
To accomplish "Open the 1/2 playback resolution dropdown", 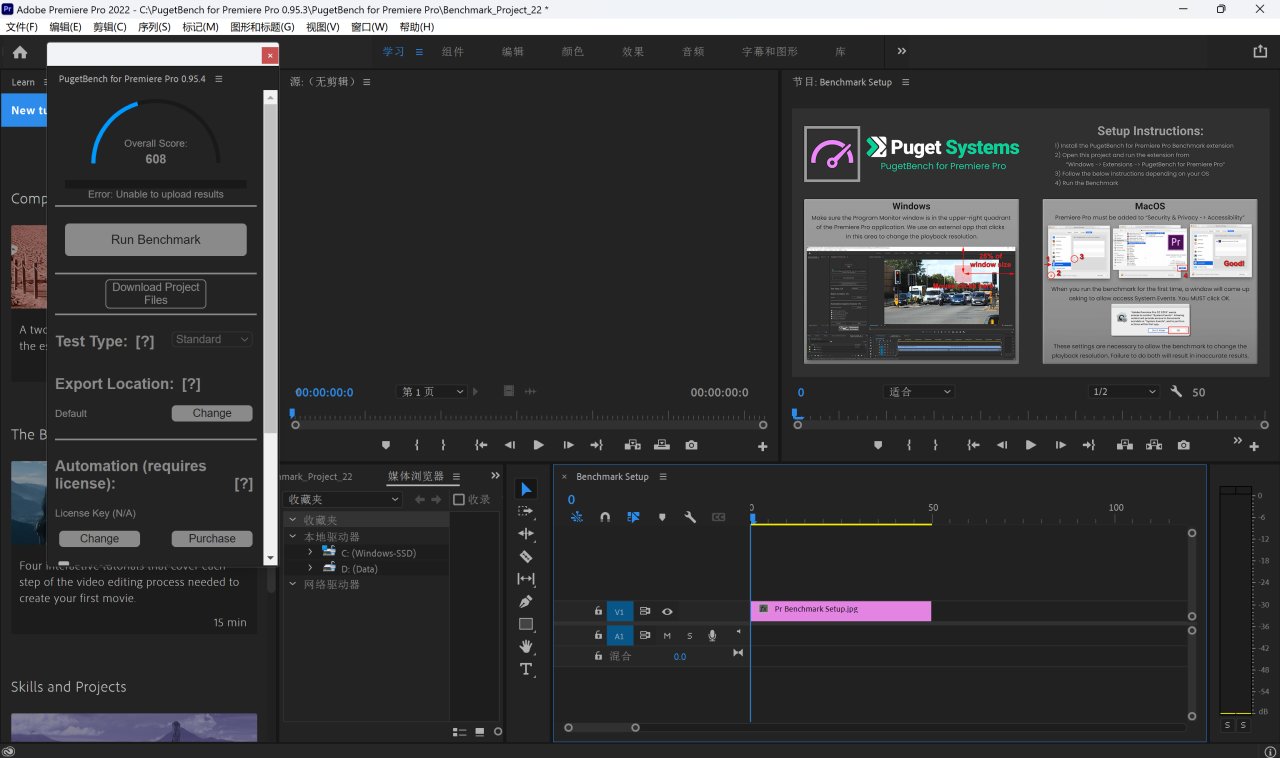I will [x=1123, y=392].
